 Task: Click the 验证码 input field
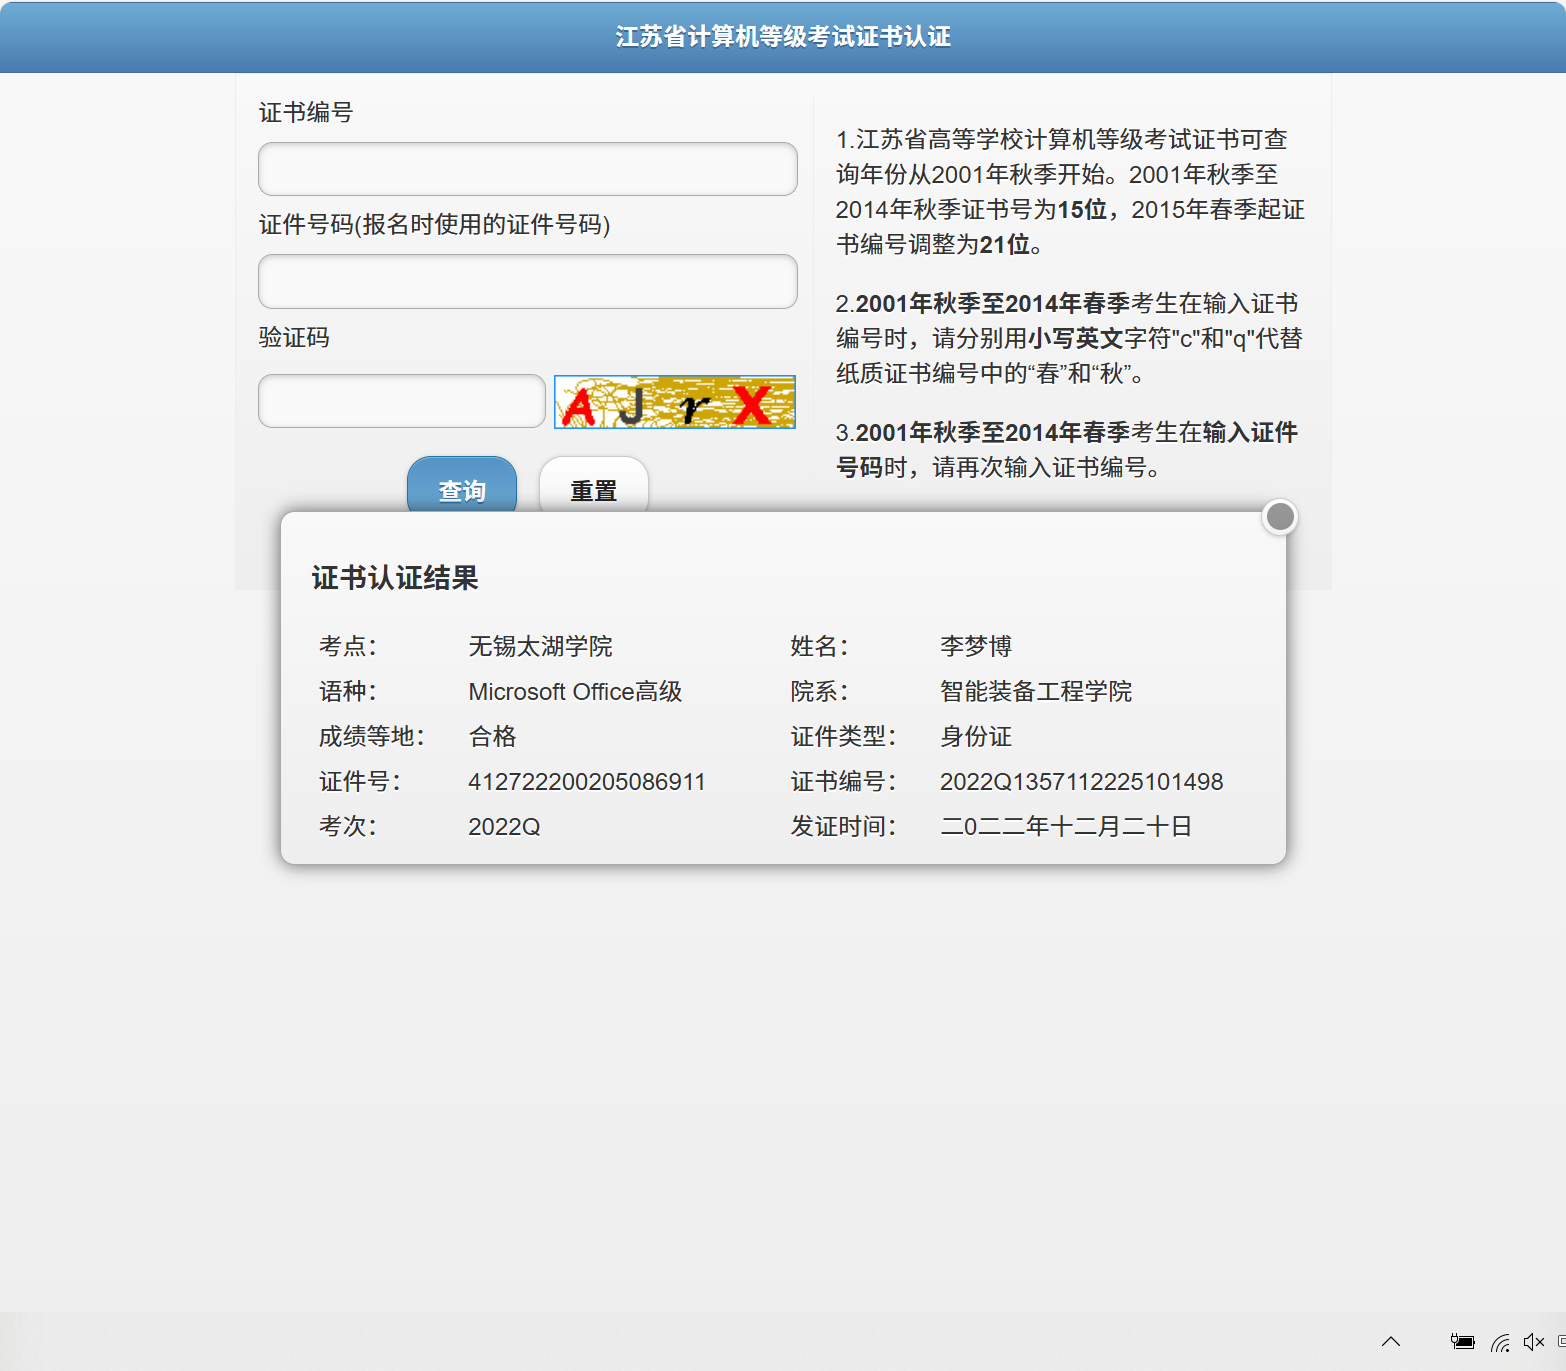(401, 401)
